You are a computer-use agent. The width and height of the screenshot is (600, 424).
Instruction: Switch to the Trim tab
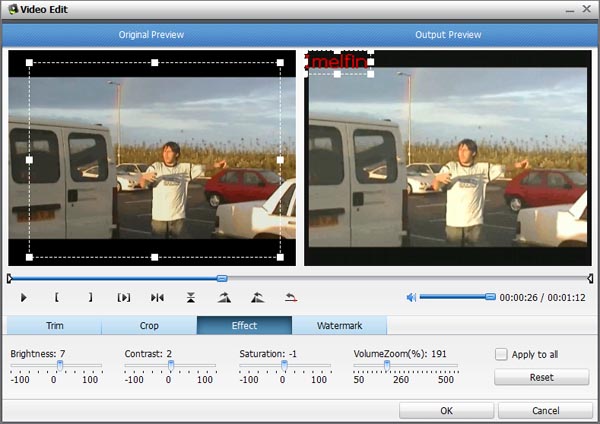point(54,326)
